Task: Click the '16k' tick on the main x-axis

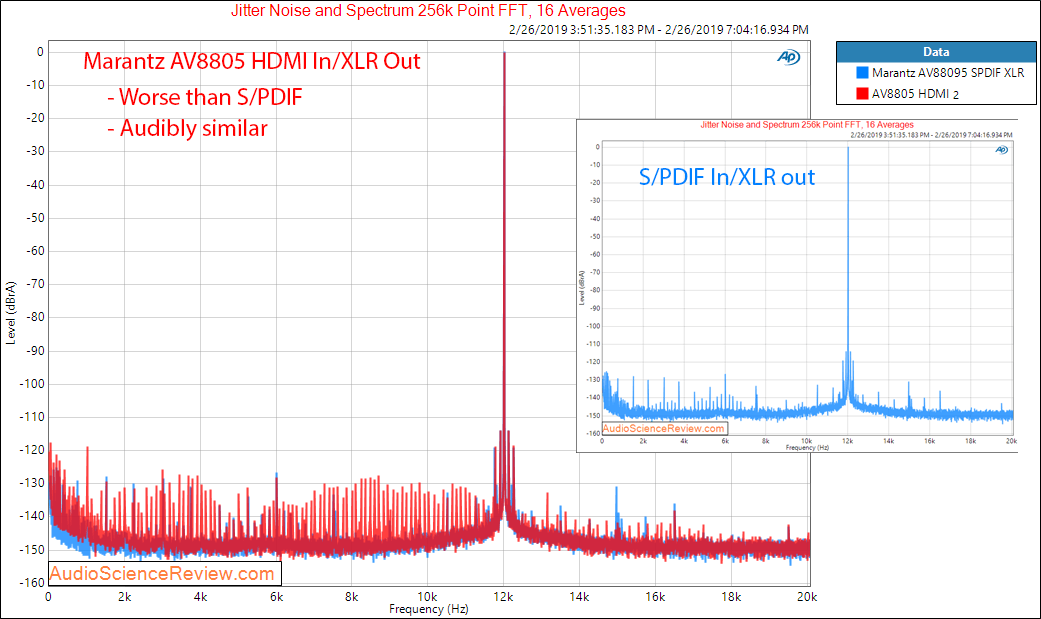Action: 655,597
